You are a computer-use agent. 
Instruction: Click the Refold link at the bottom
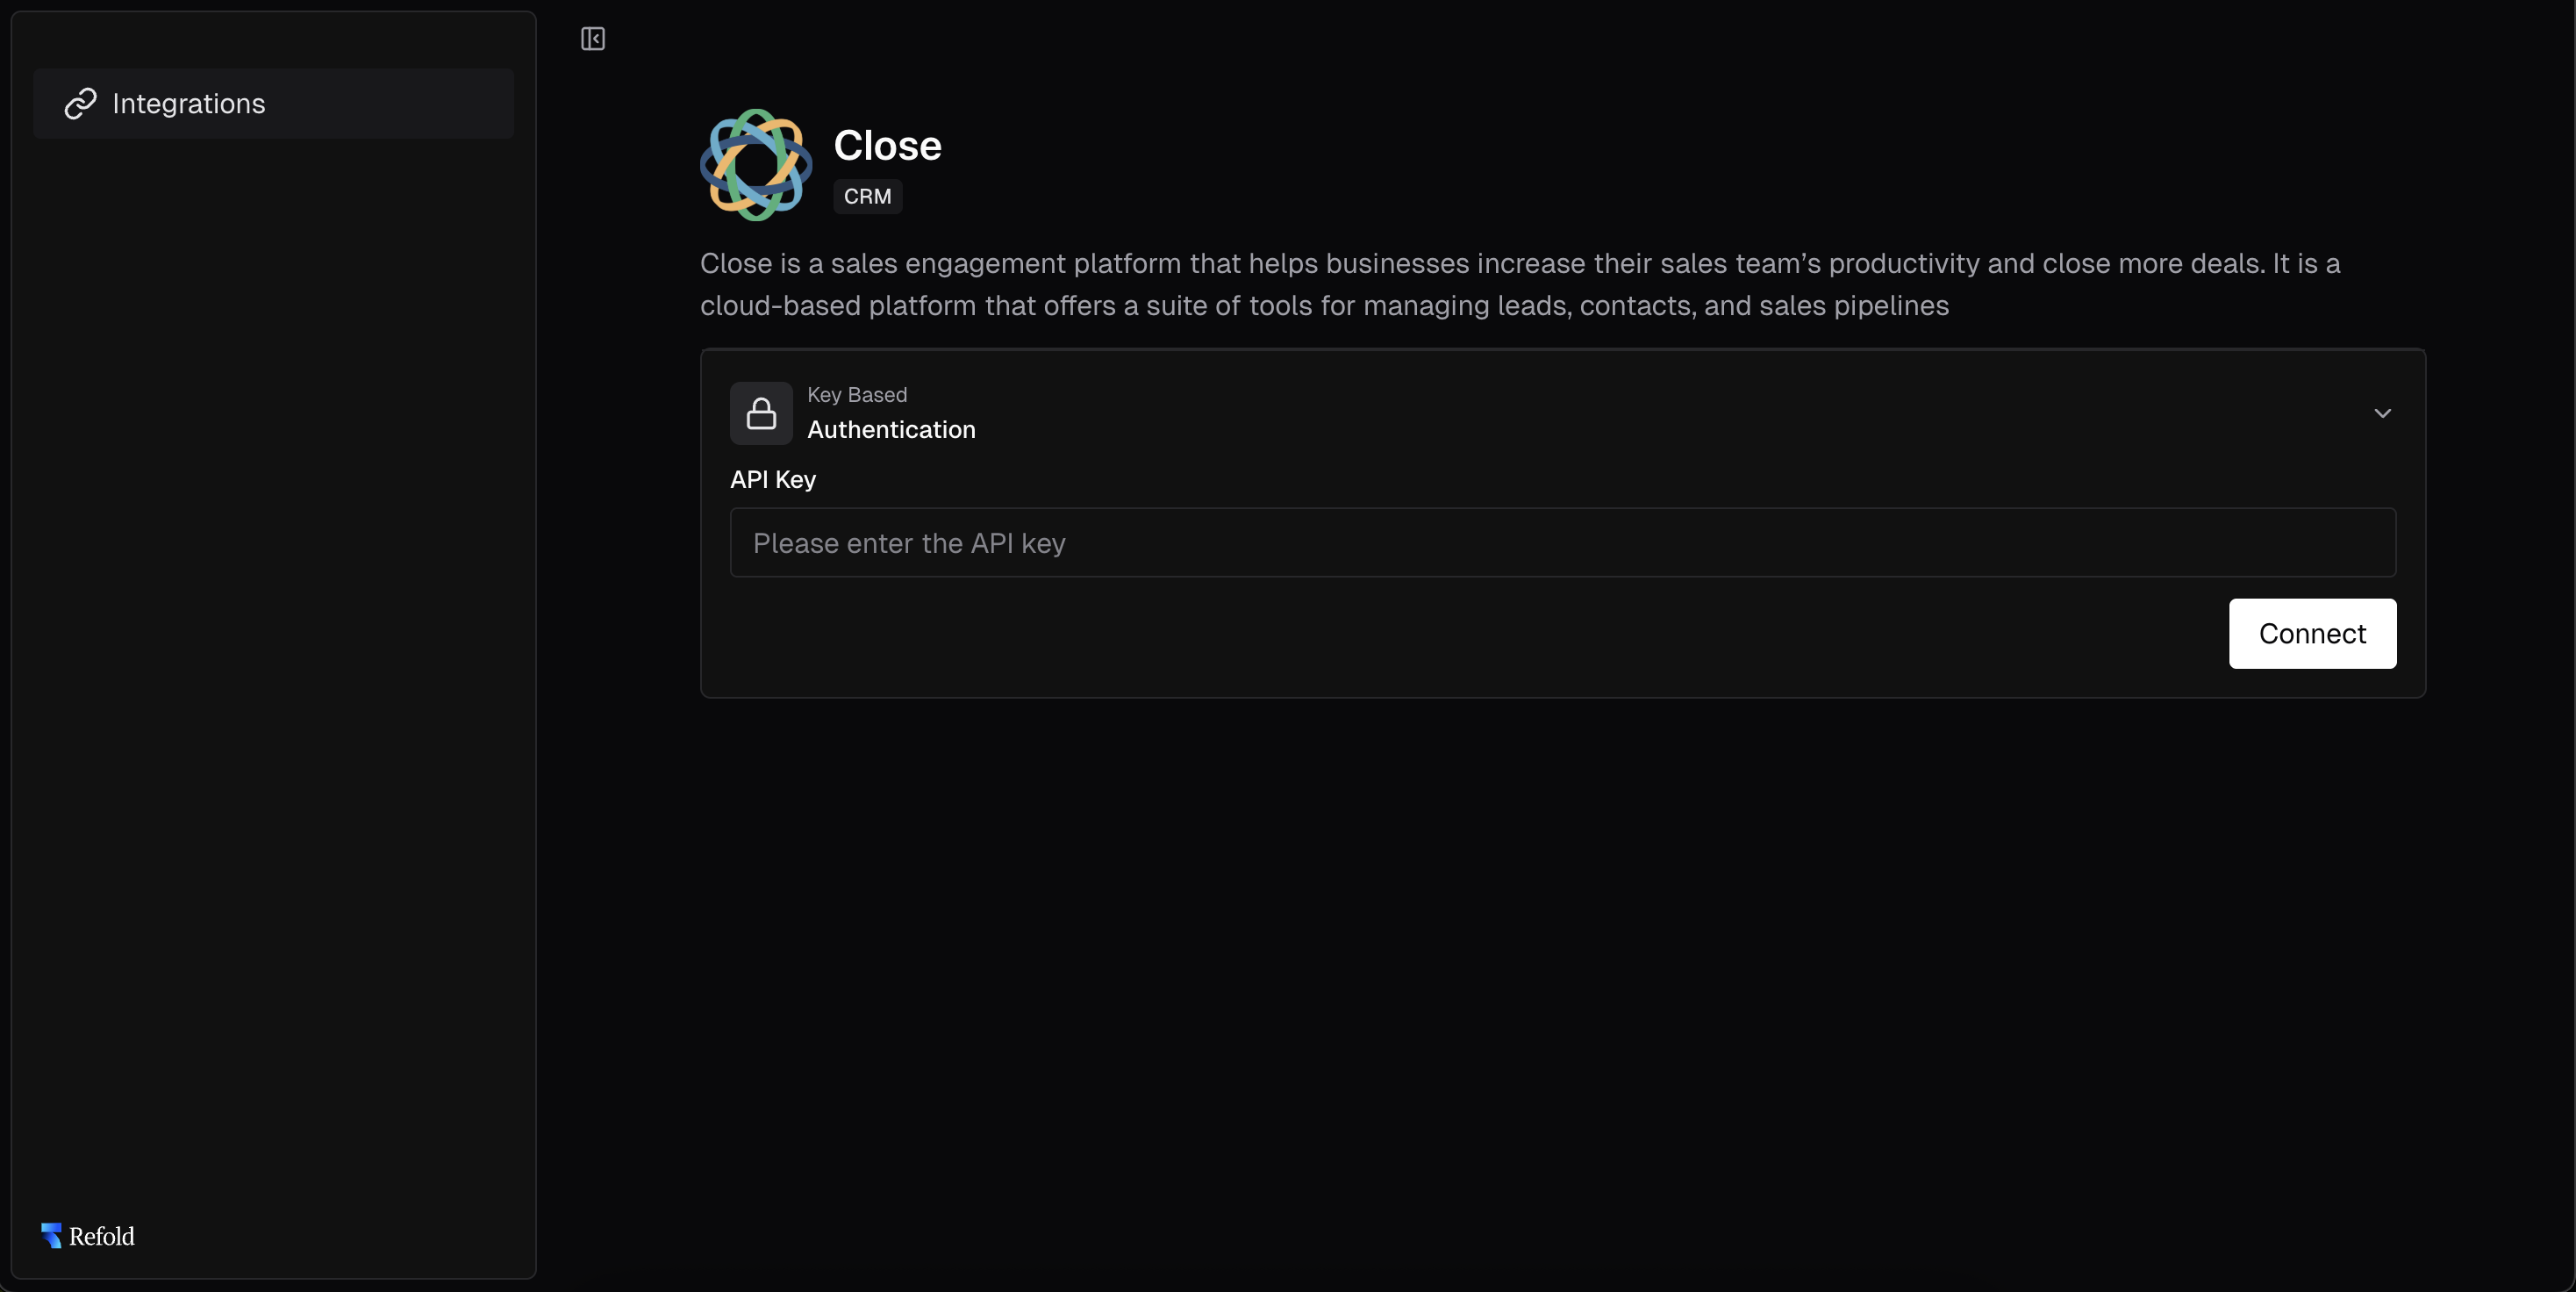click(x=100, y=1234)
